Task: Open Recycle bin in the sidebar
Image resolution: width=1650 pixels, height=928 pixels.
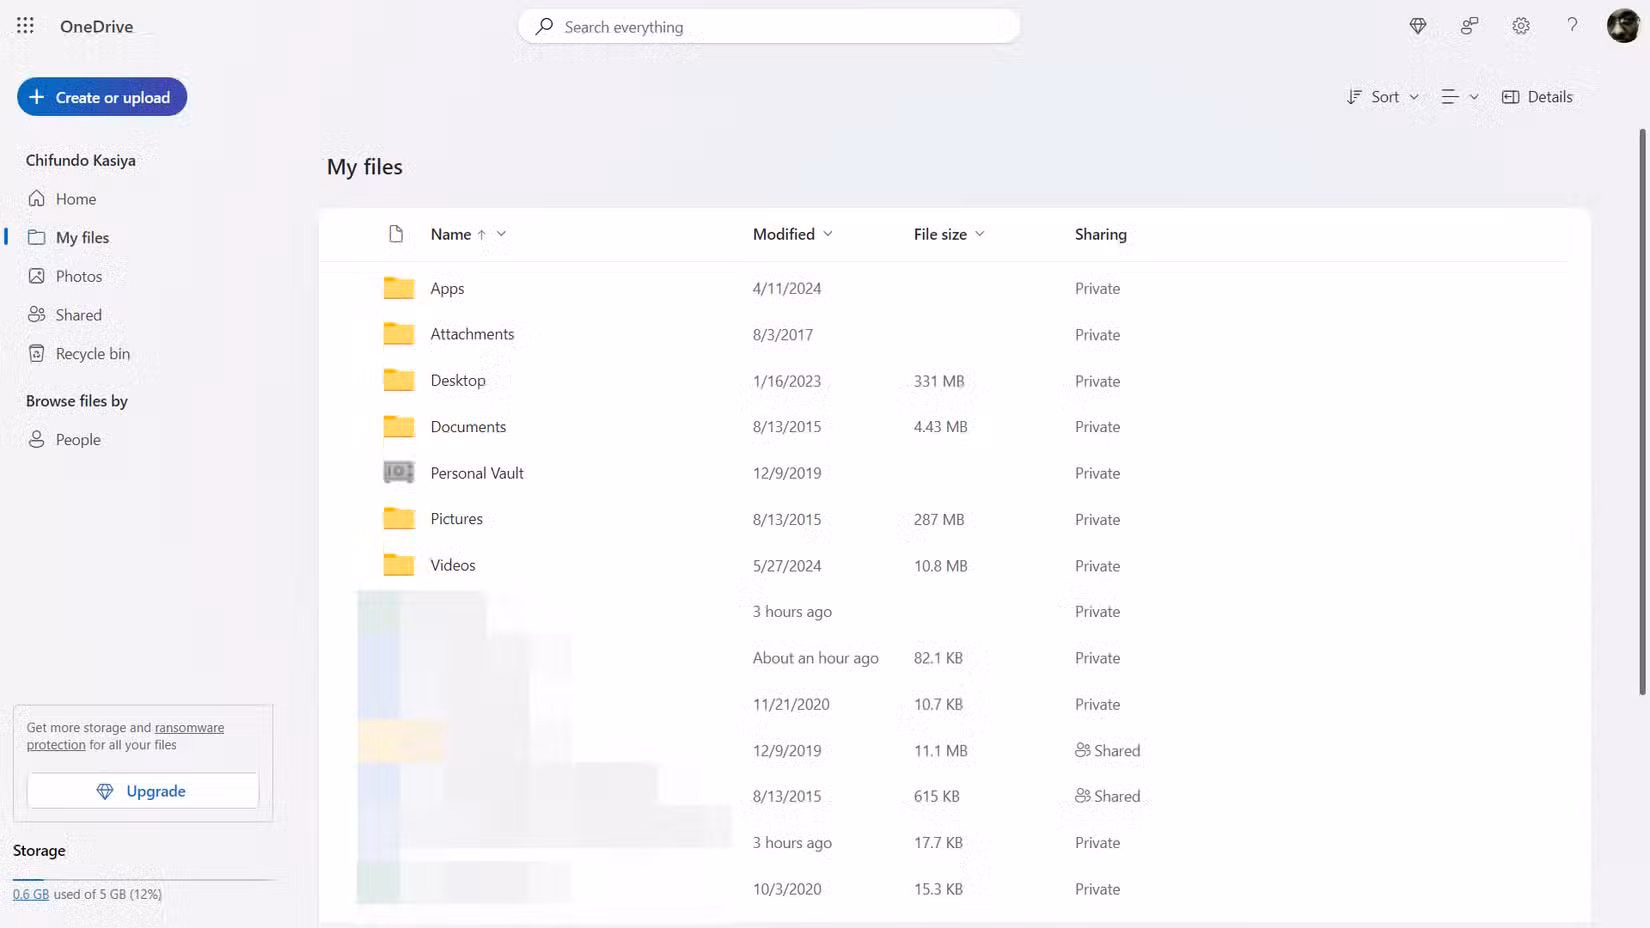Action: (x=93, y=353)
